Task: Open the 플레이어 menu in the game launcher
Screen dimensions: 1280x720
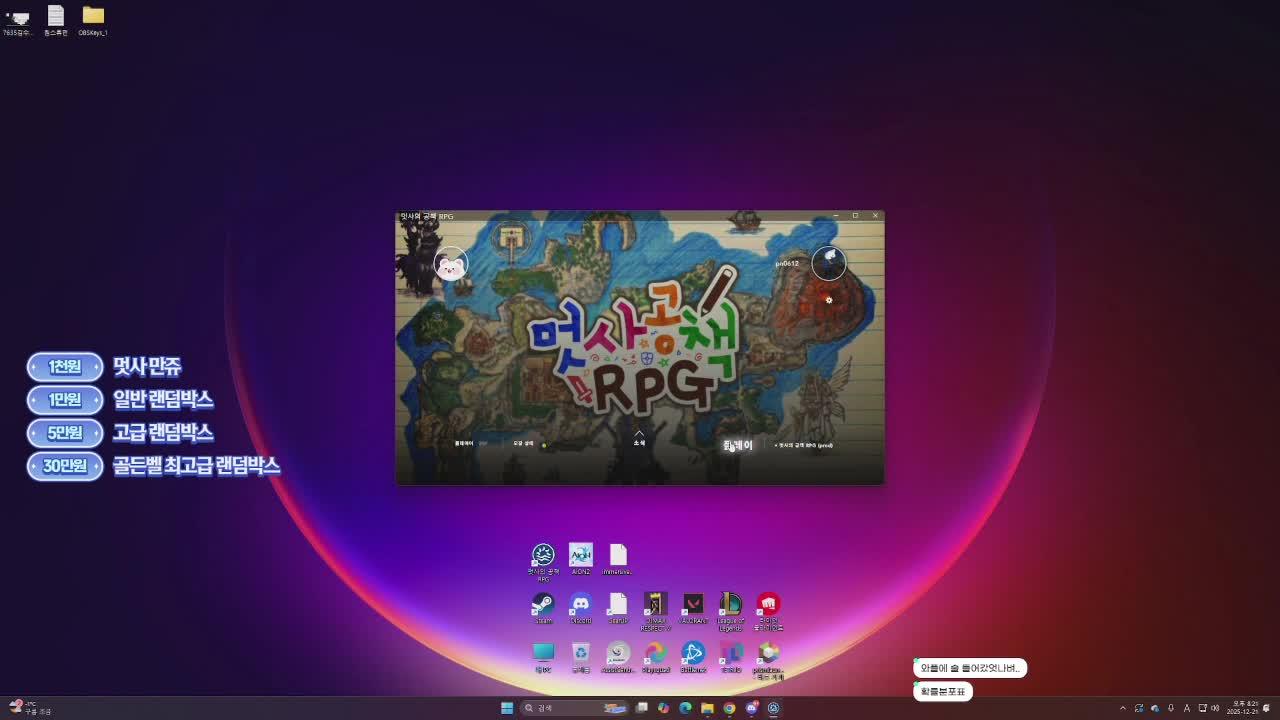Action: [x=465, y=443]
